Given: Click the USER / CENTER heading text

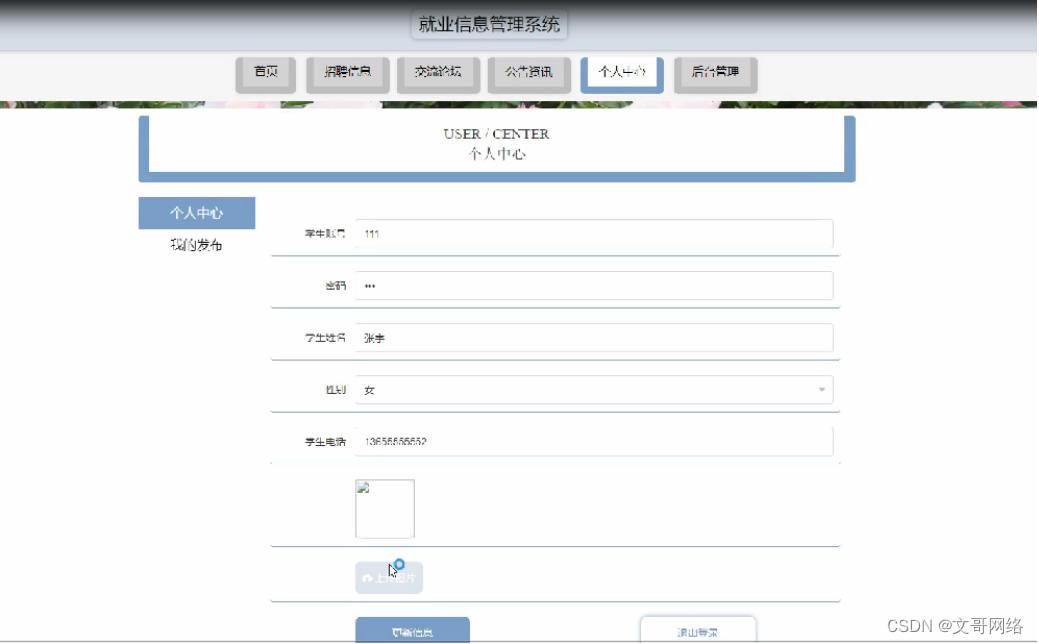Looking at the screenshot, I should [x=496, y=134].
